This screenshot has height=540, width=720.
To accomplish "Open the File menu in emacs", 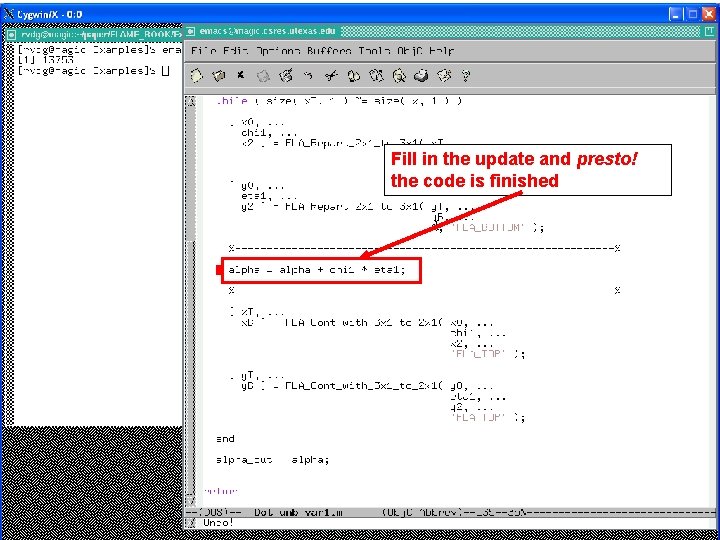I will pos(203,51).
